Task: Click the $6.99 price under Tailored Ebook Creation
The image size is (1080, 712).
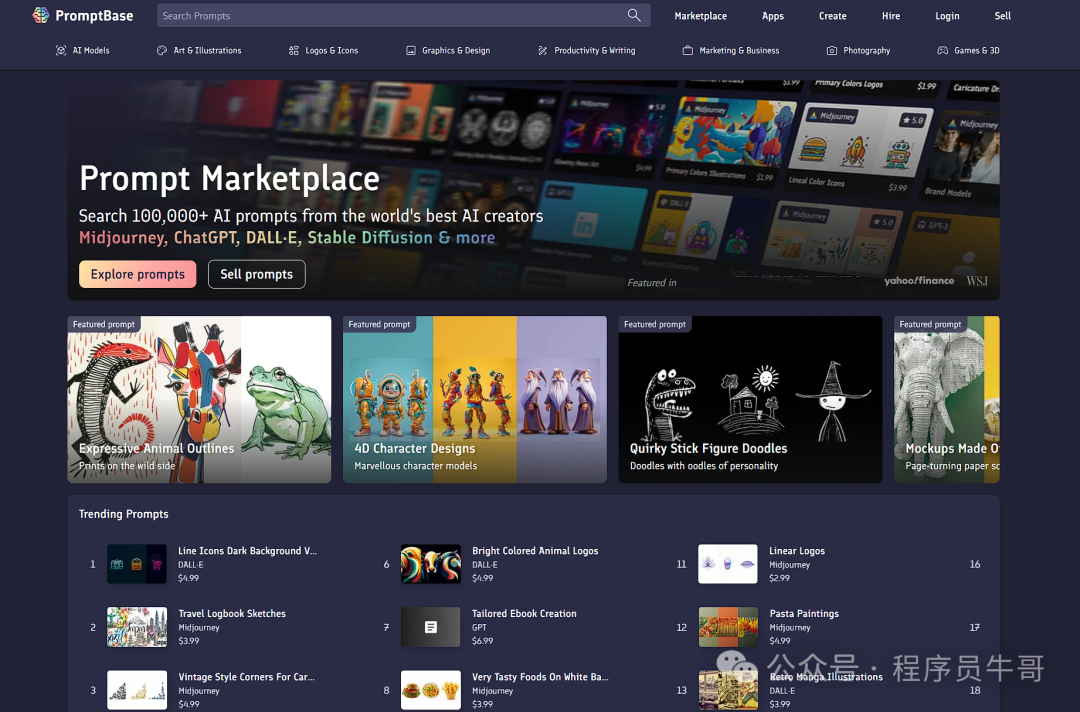Action: point(482,640)
